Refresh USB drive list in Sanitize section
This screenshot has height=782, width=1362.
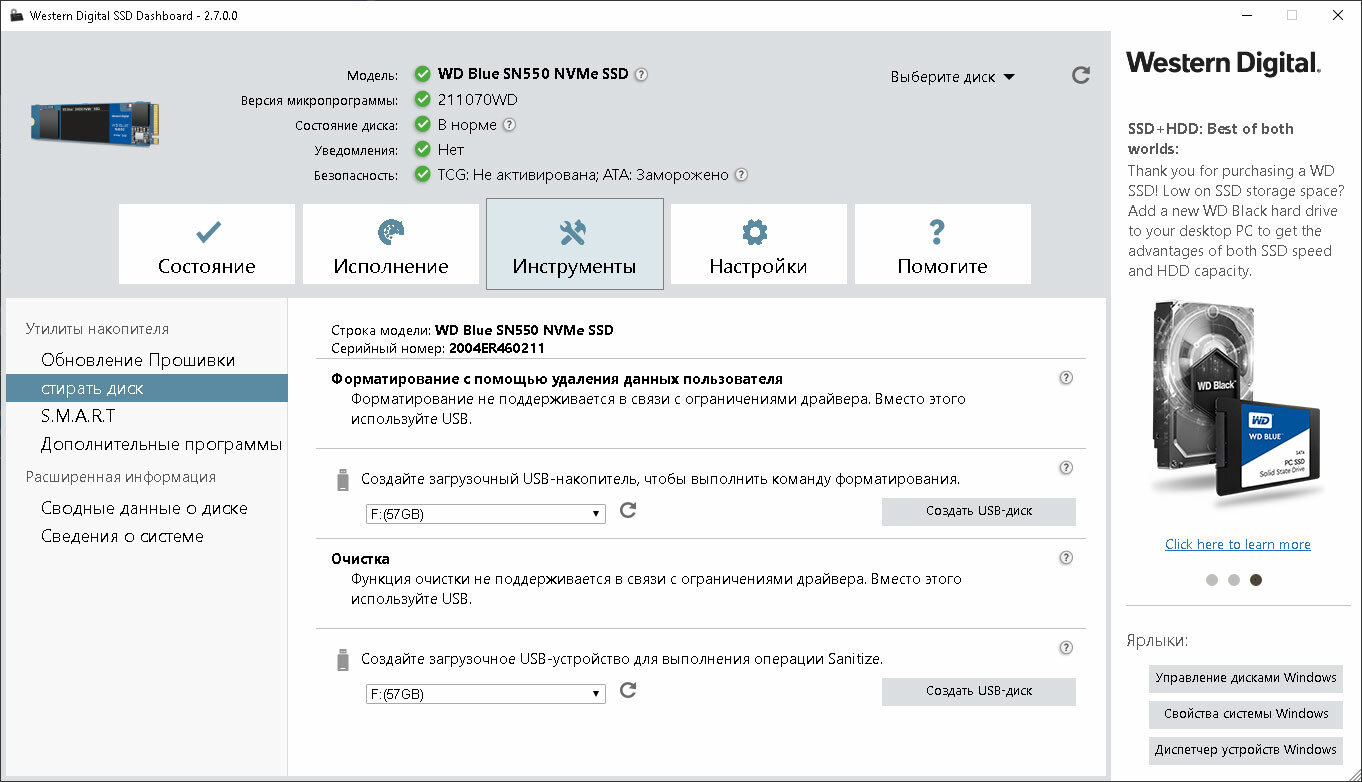point(628,691)
